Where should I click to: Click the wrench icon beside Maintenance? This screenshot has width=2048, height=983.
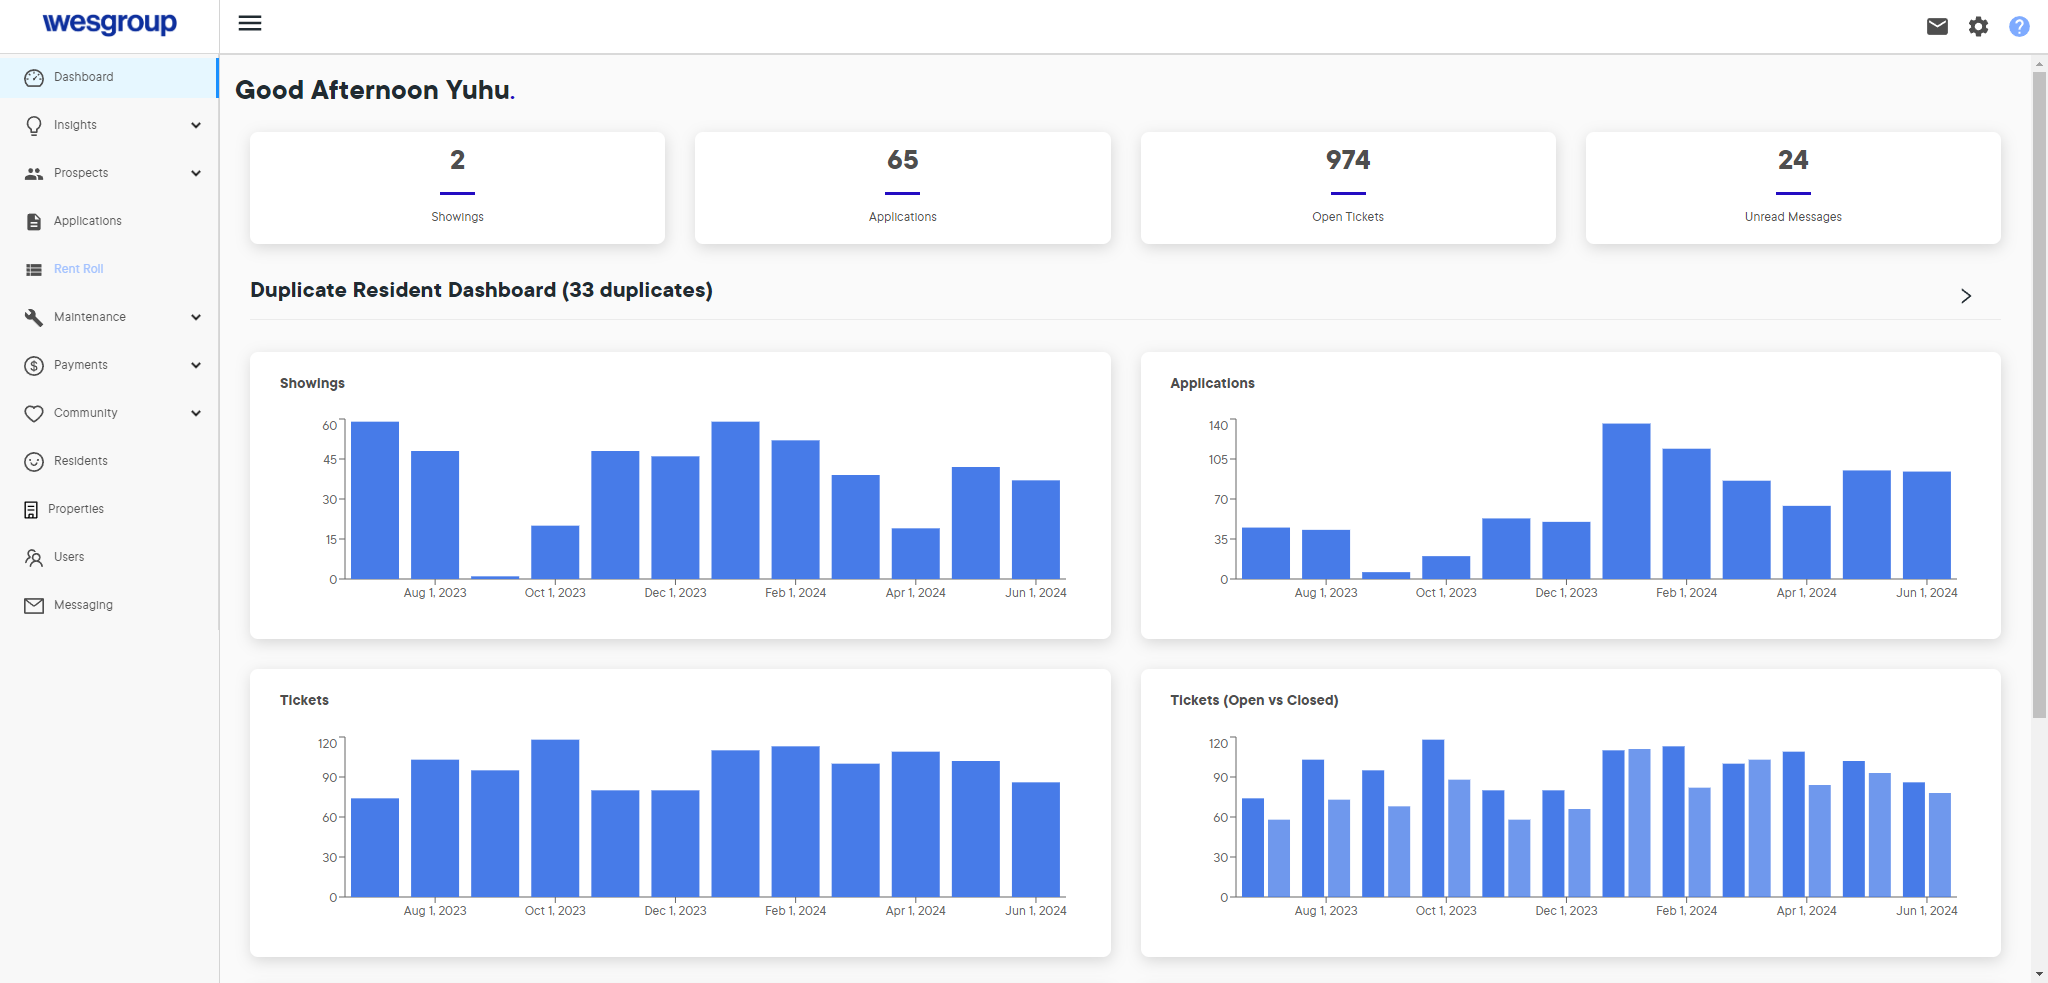(34, 317)
